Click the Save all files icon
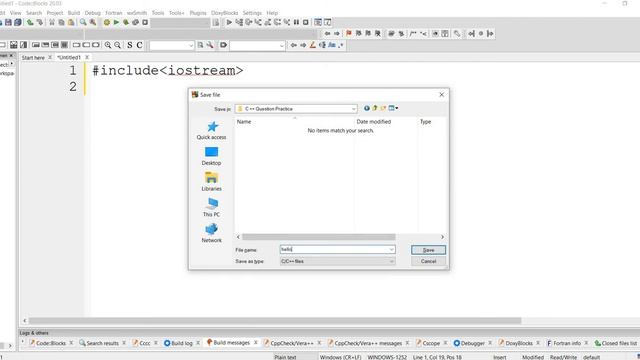 18,22
